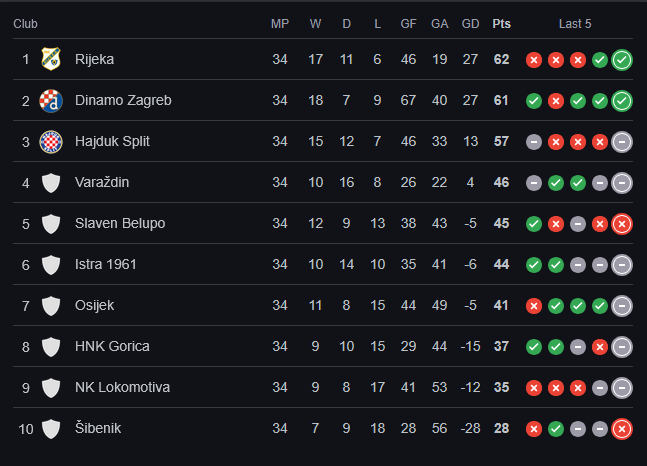The width and height of the screenshot is (647, 466).
Task: Click the GD column header
Action: click(x=470, y=23)
